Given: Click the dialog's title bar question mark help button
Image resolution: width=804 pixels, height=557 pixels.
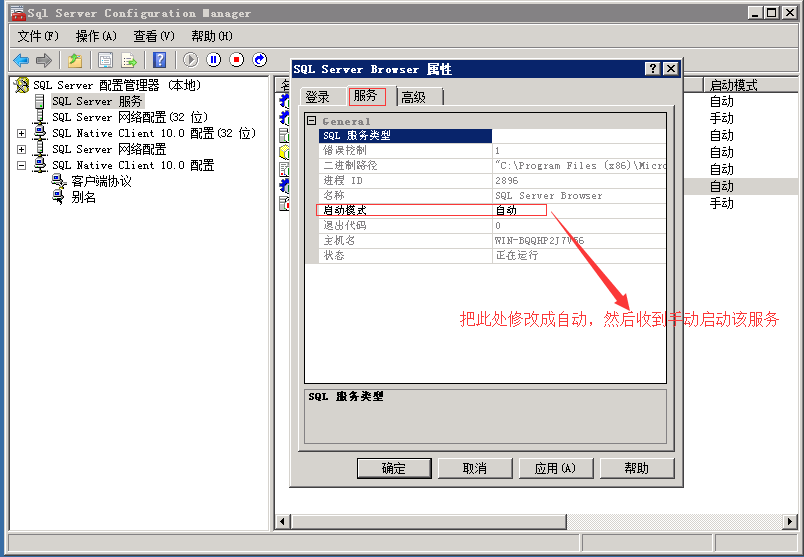Looking at the screenshot, I should (652, 69).
